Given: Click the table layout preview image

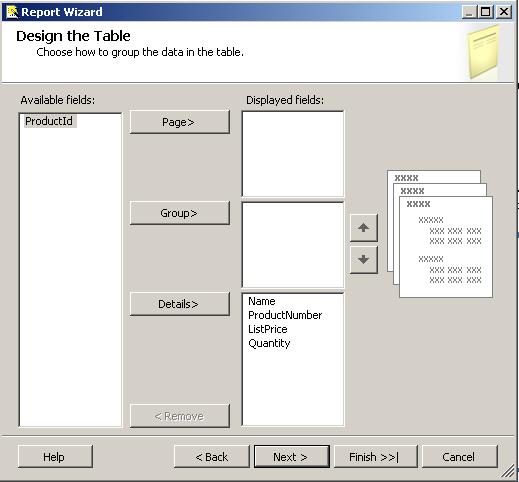Looking at the screenshot, I should 440,234.
